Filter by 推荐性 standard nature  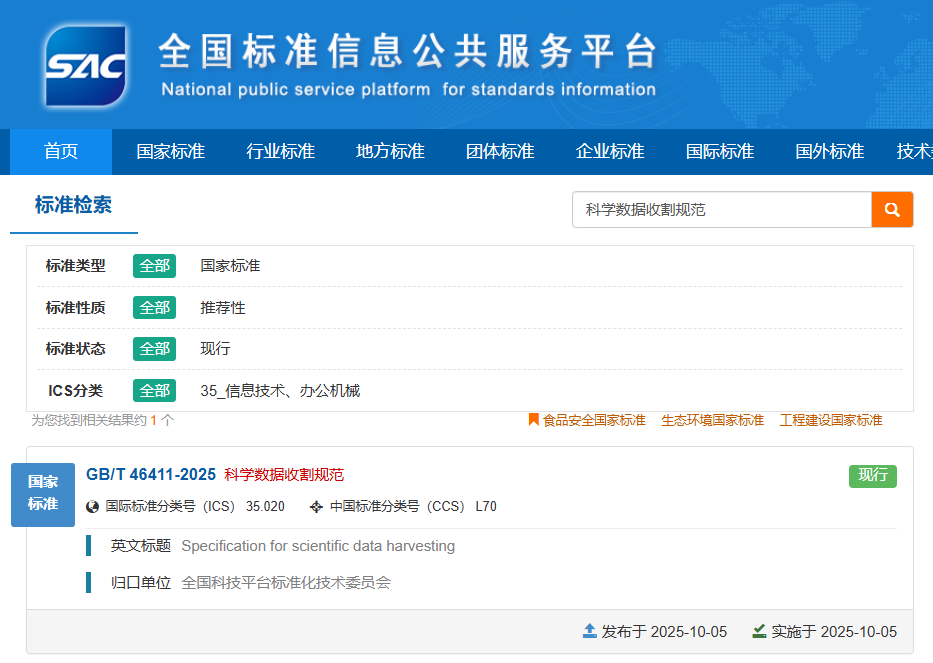[x=222, y=308]
